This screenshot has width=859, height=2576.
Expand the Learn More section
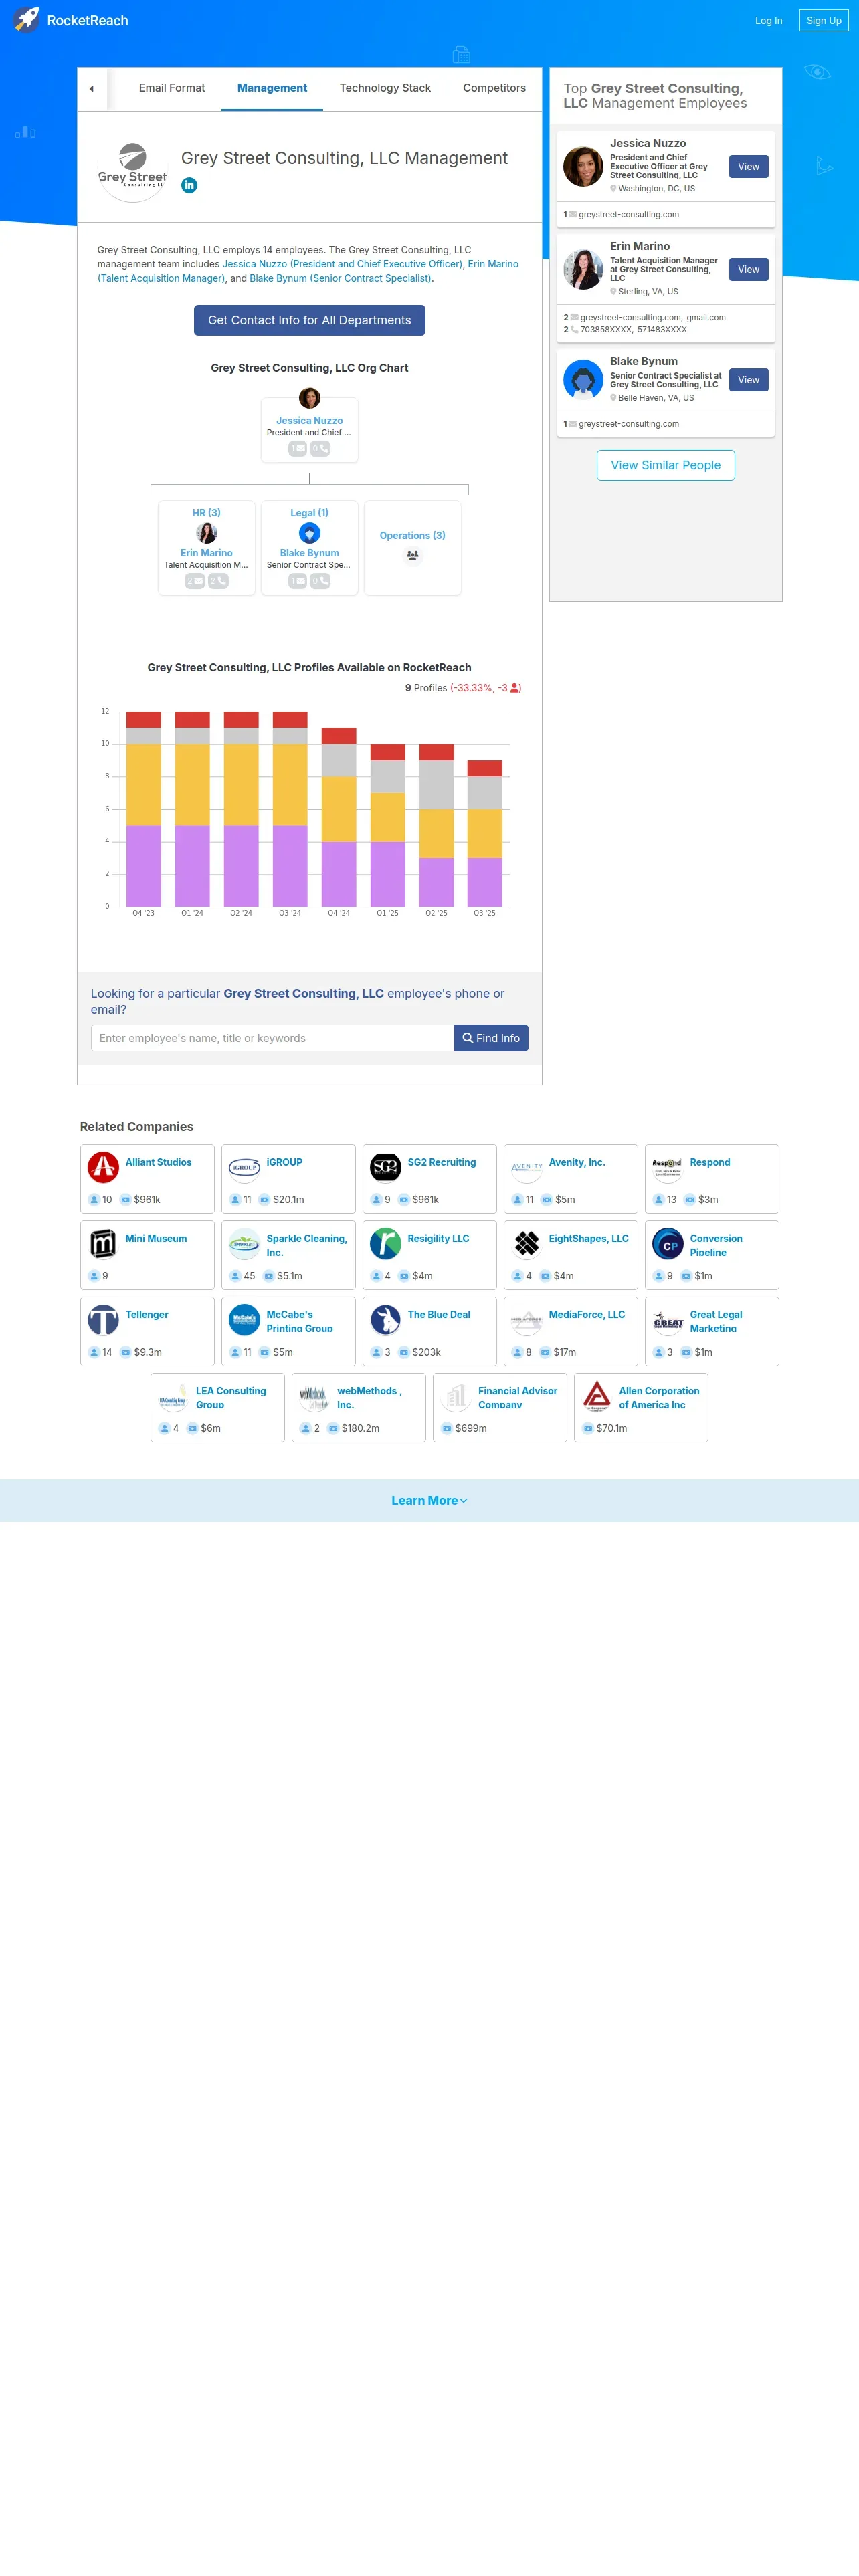coord(429,1500)
